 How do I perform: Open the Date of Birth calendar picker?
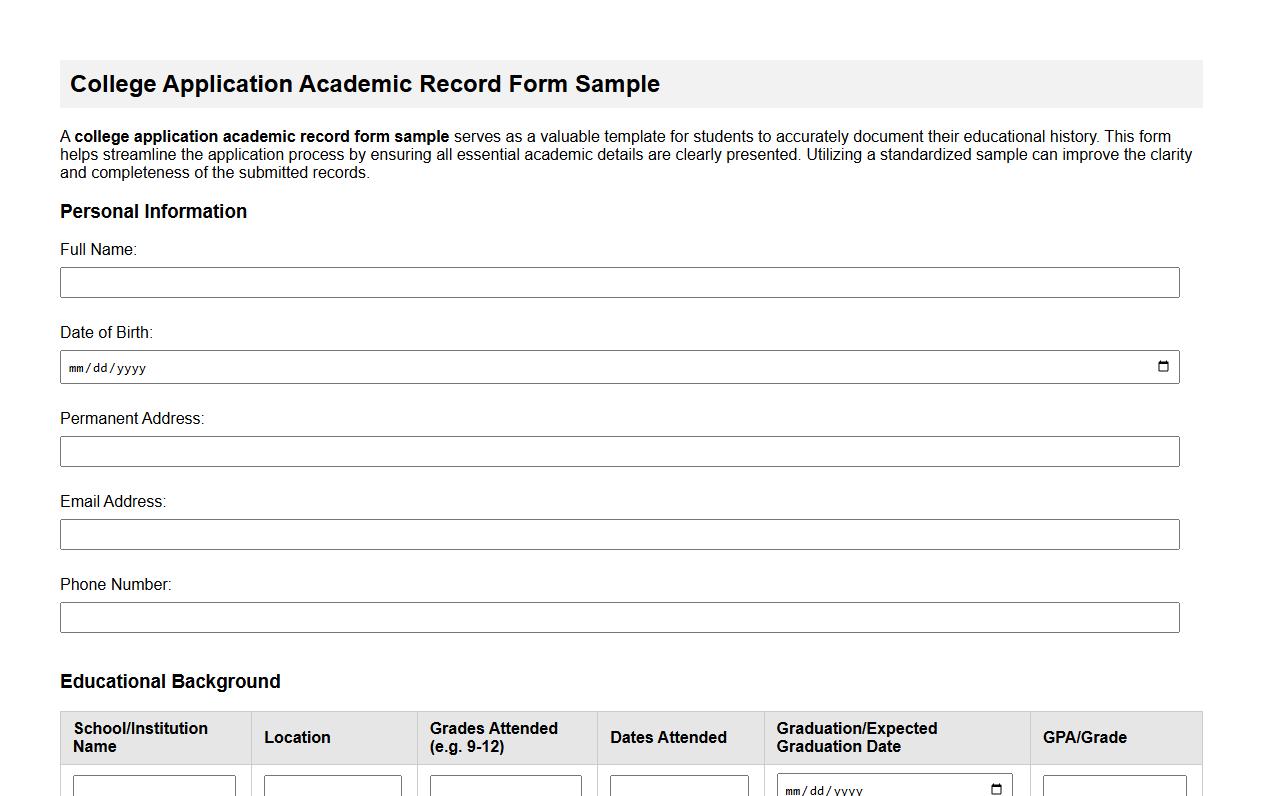coord(1163,366)
